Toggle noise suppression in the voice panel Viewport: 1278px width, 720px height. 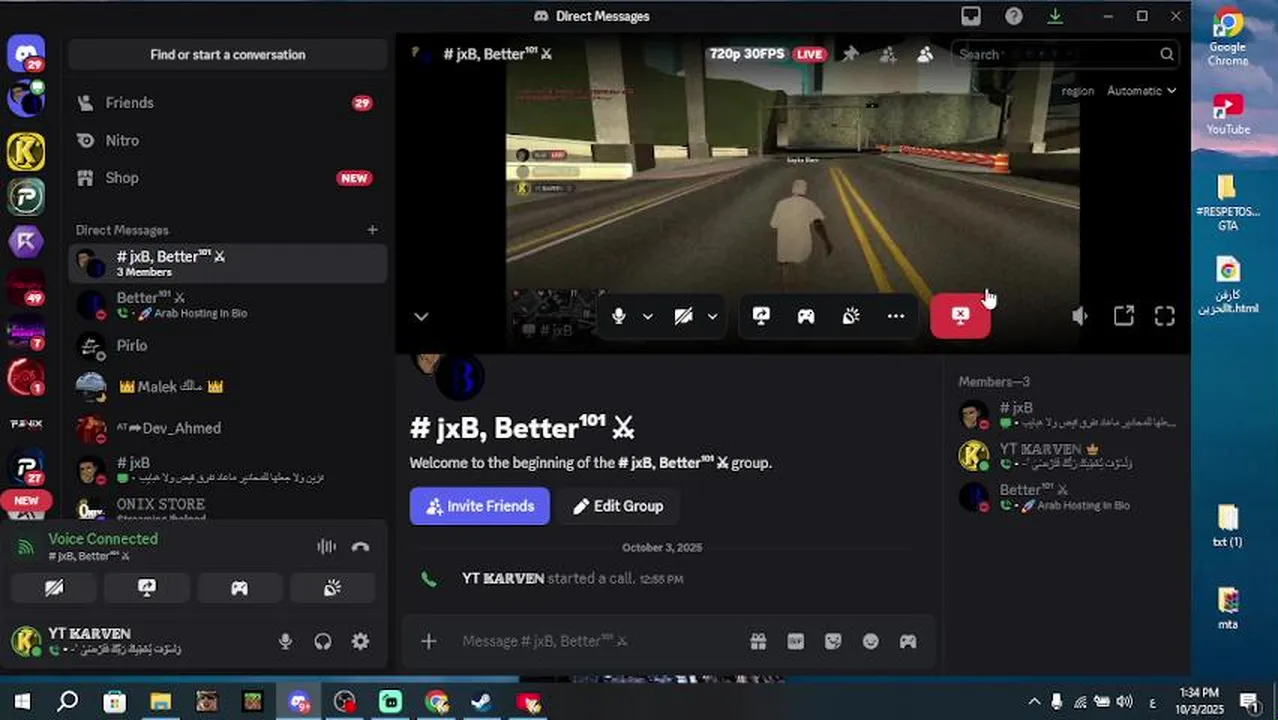pos(326,546)
